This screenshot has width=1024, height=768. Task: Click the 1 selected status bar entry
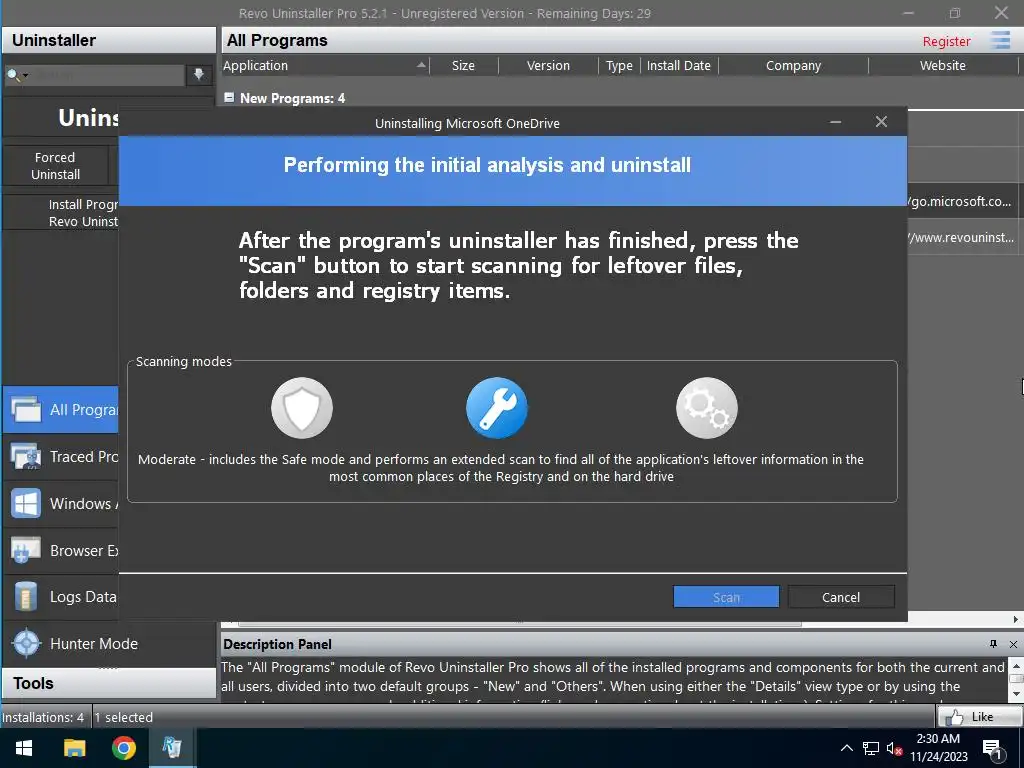(124, 717)
